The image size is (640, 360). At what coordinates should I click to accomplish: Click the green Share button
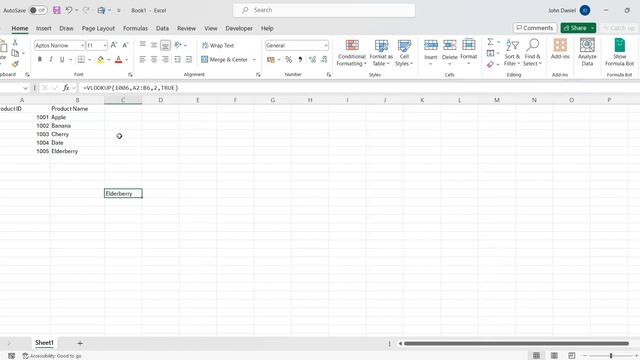(575, 28)
